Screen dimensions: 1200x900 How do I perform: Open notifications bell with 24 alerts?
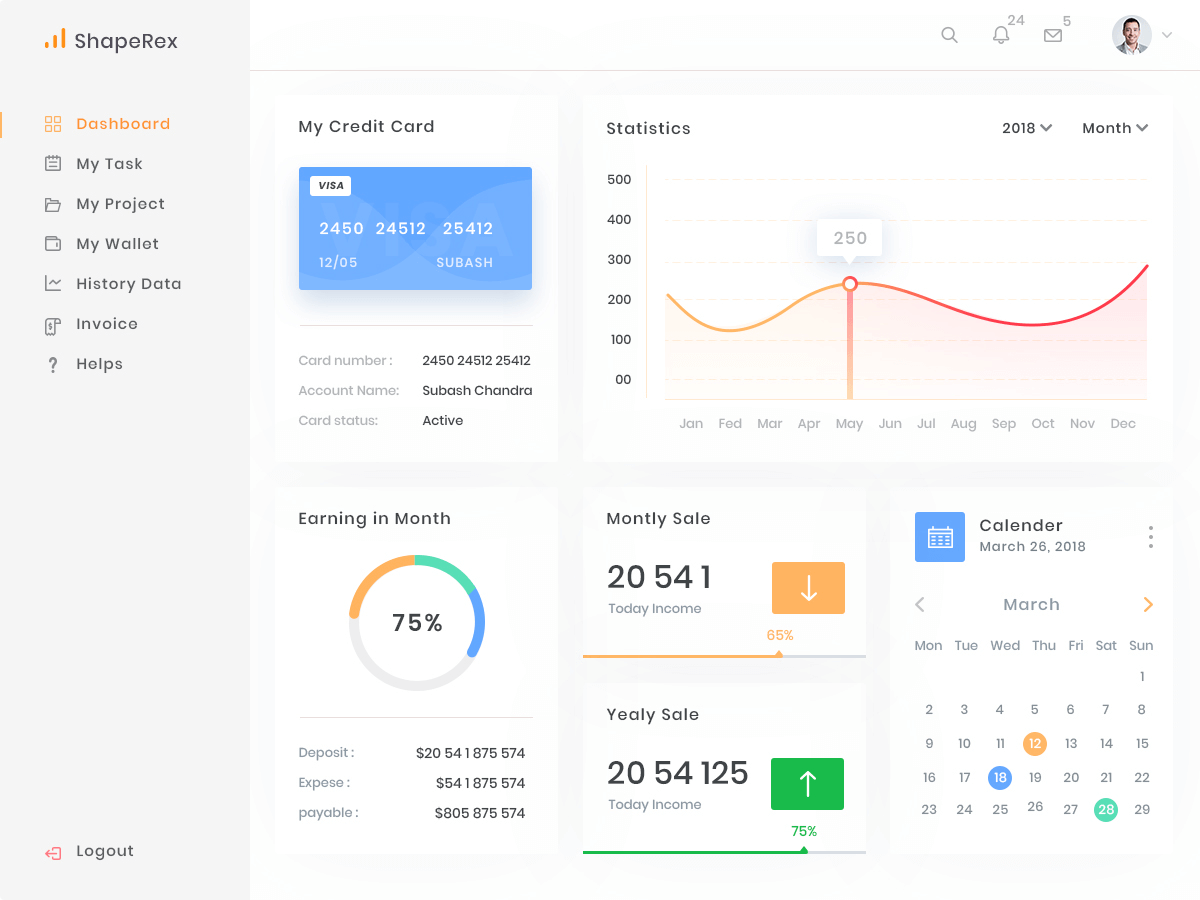[1001, 35]
